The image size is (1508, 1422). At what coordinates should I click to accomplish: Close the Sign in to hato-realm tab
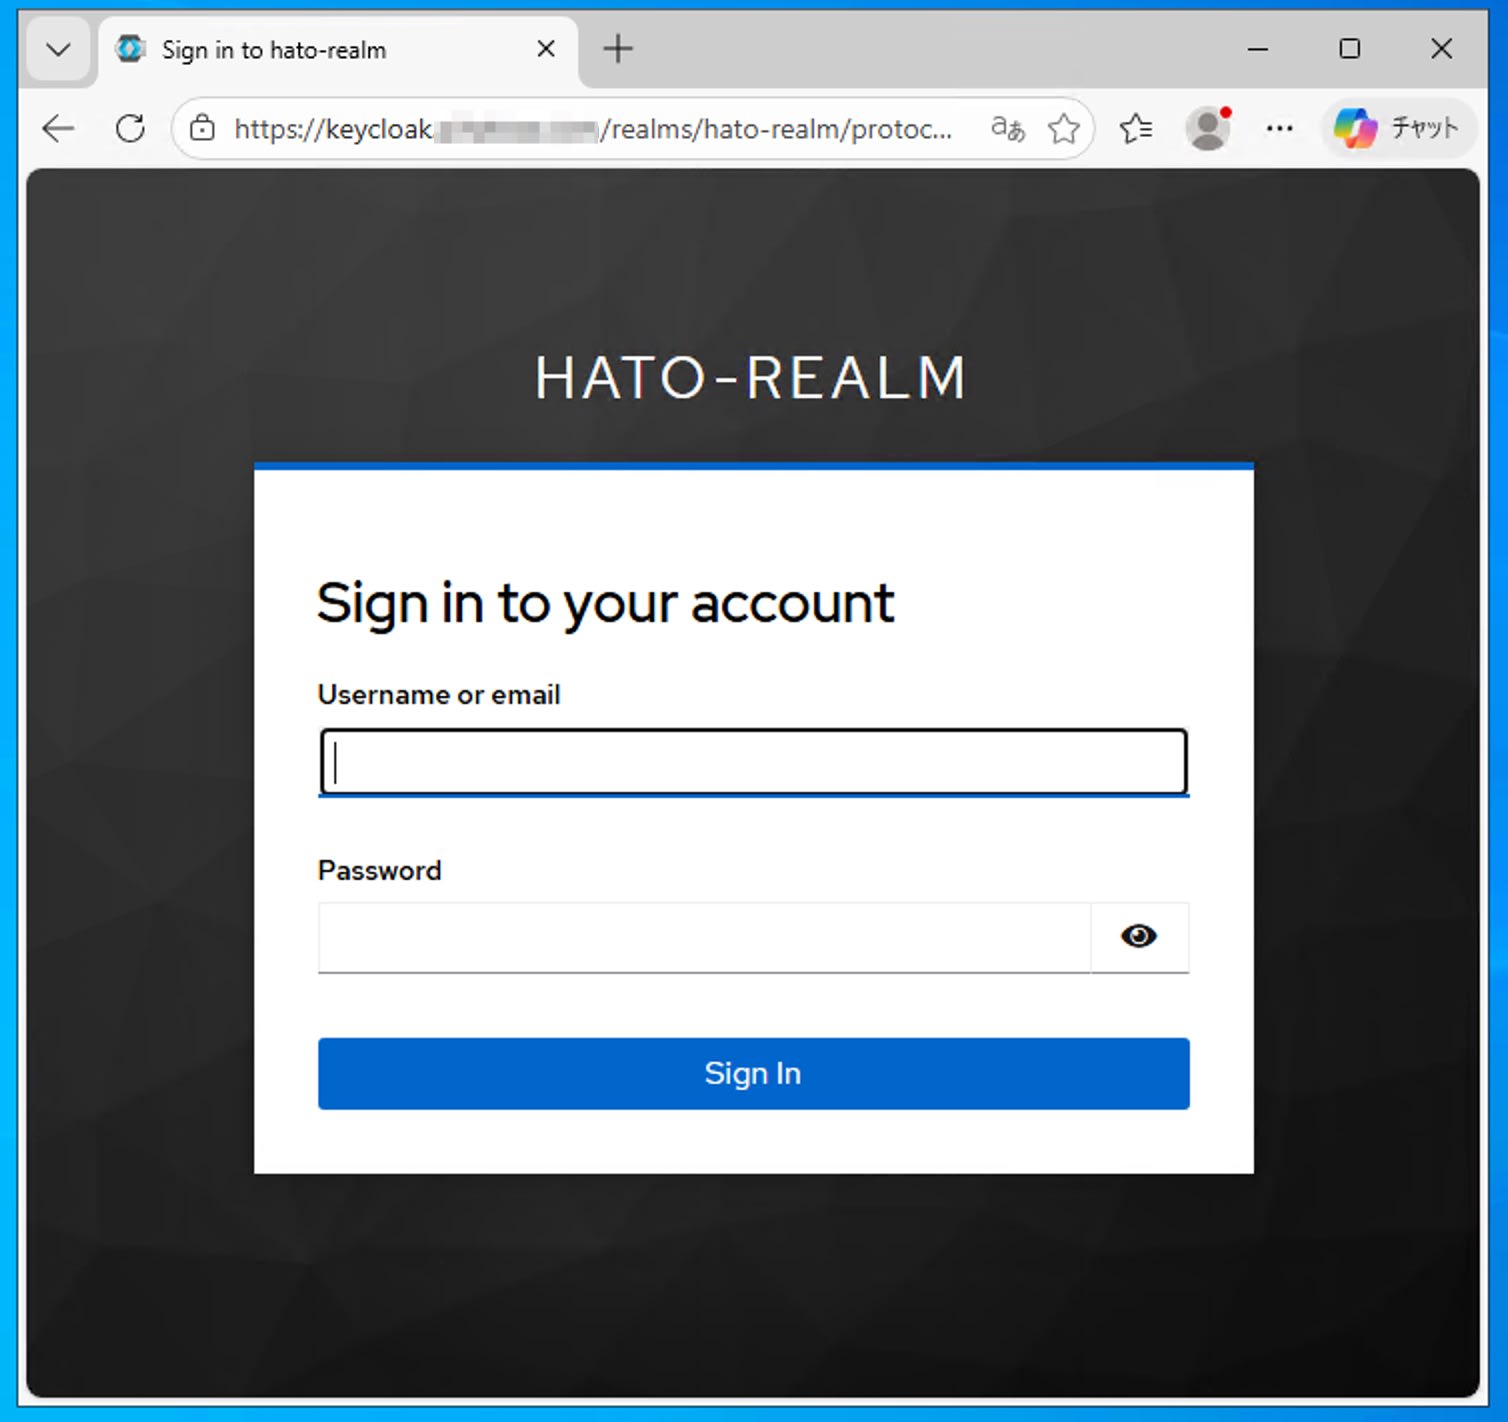click(545, 48)
